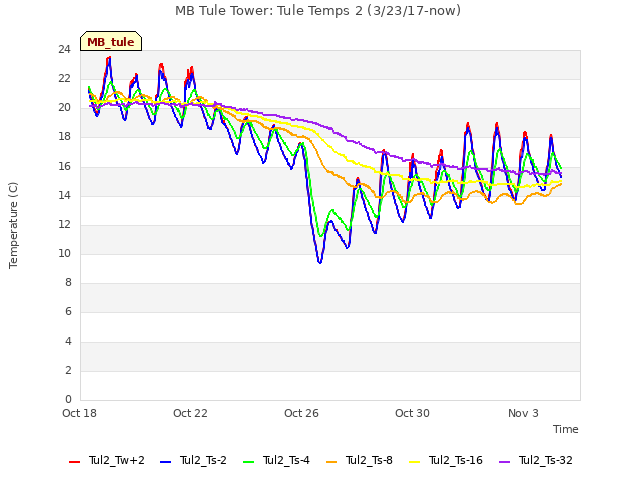Image resolution: width=640 pixels, height=480 pixels.
Task: Click the Tul2_Ts-2 legend label
Action: pos(203,460)
